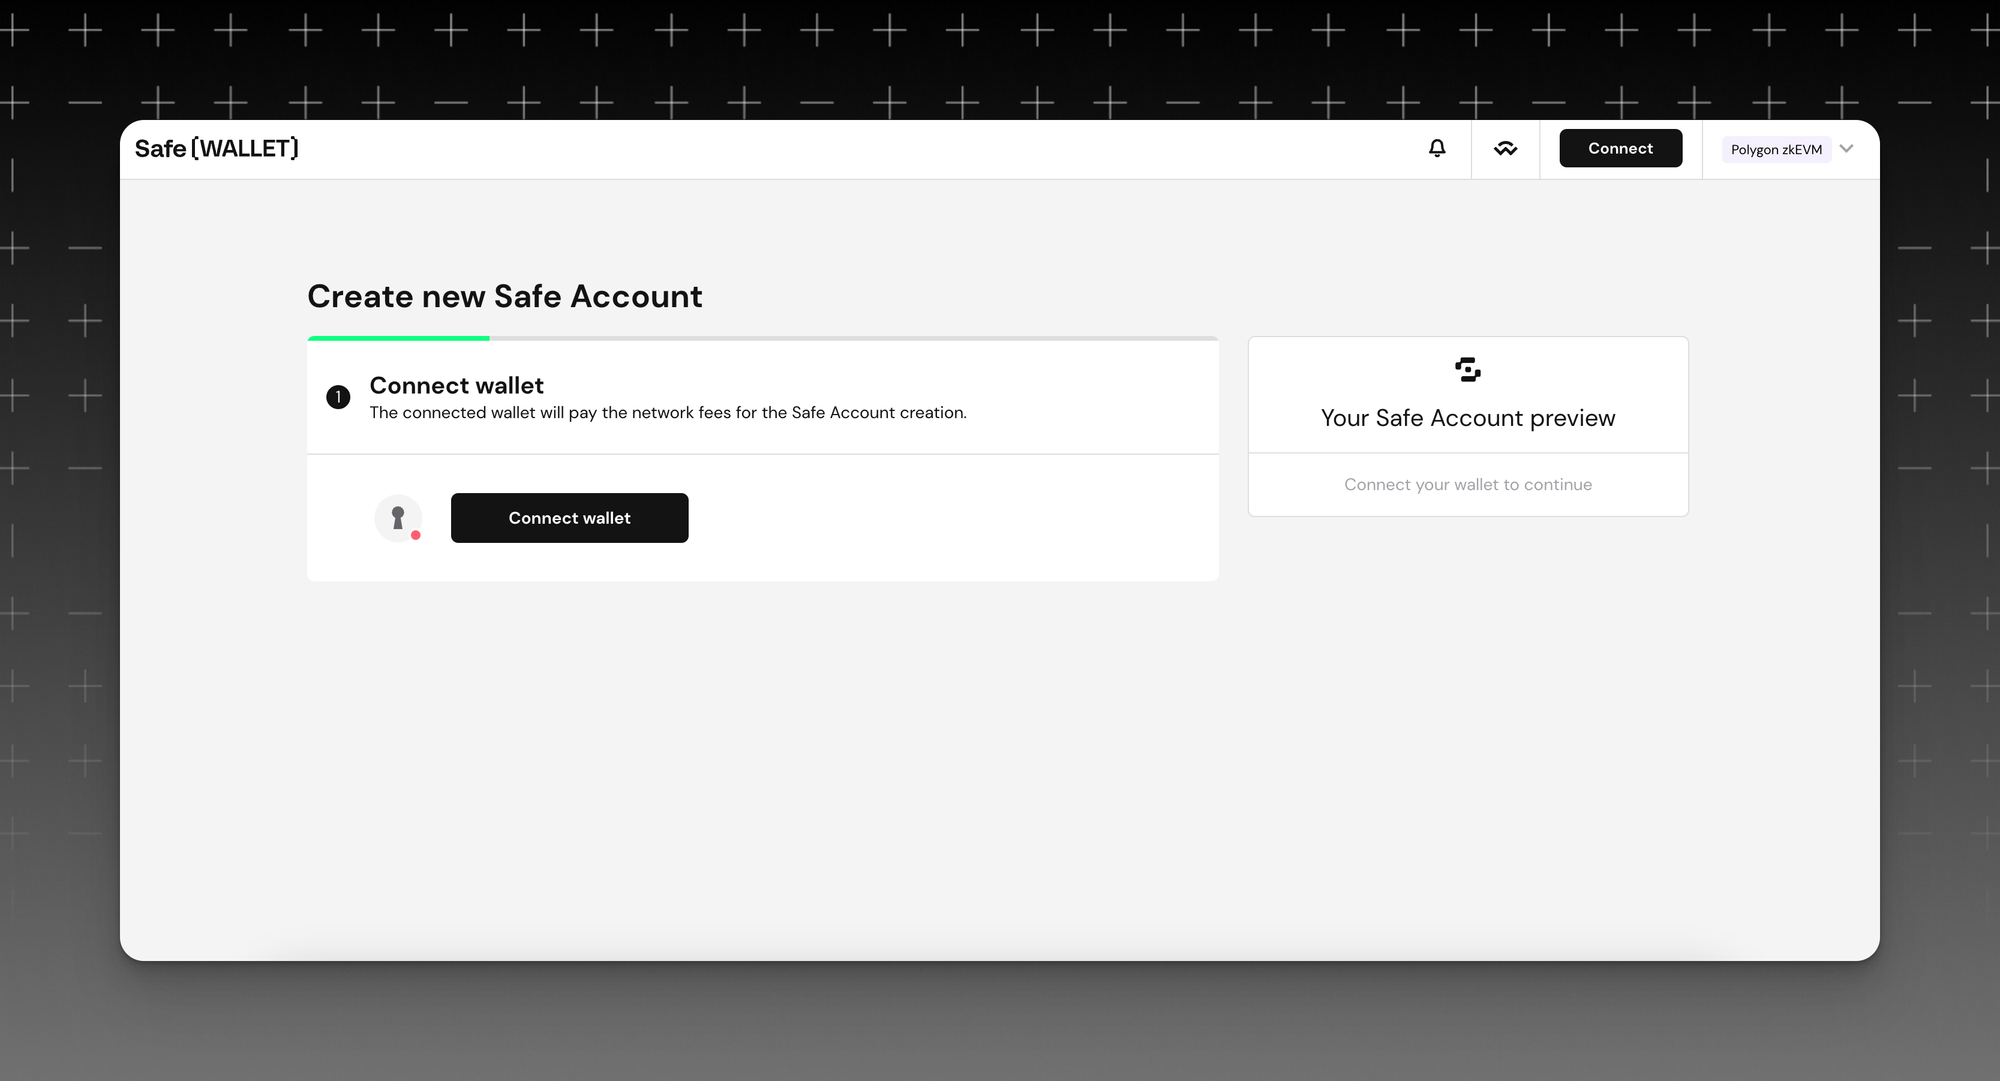Screen dimensions: 2000x1081
Task: Click the Connect wallet step title
Action: tap(456, 385)
